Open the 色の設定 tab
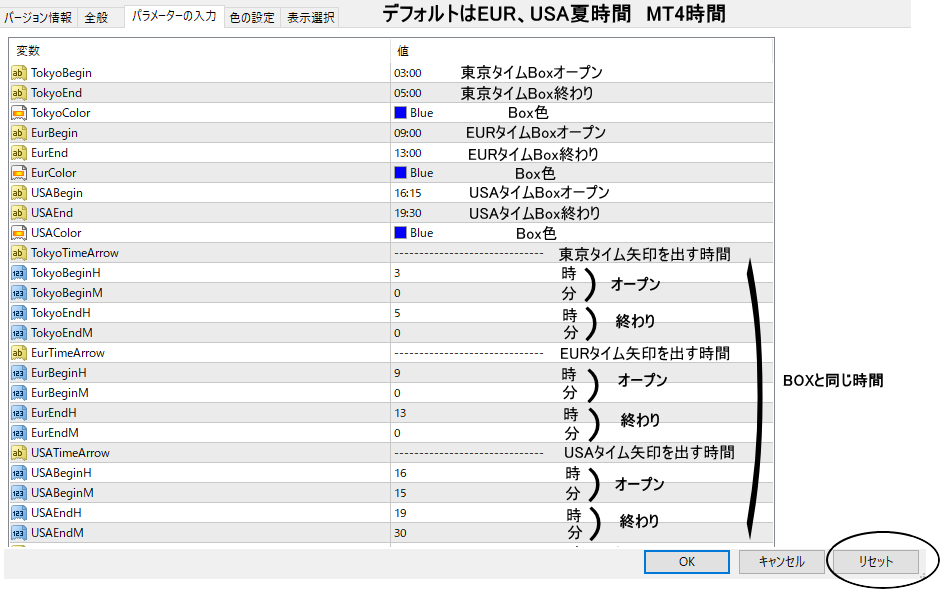Image resolution: width=940 pixels, height=589 pixels. [x=251, y=17]
